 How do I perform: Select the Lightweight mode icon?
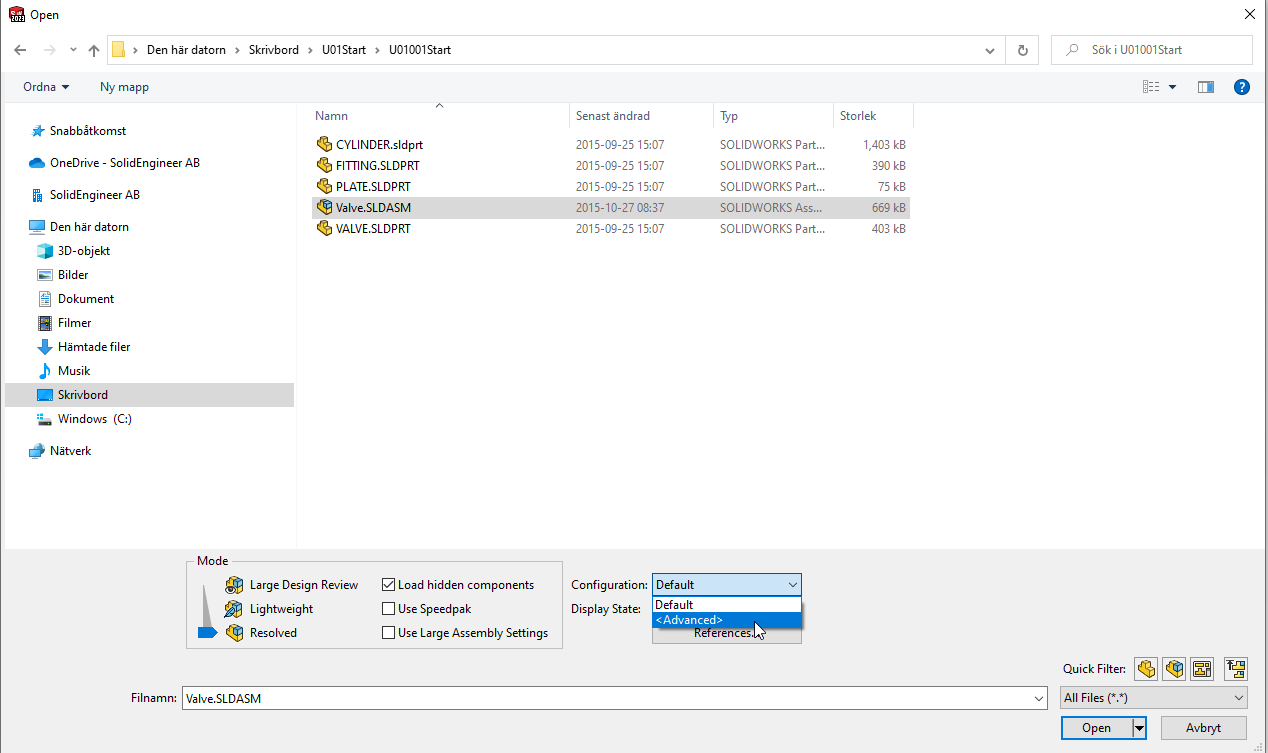(235, 609)
